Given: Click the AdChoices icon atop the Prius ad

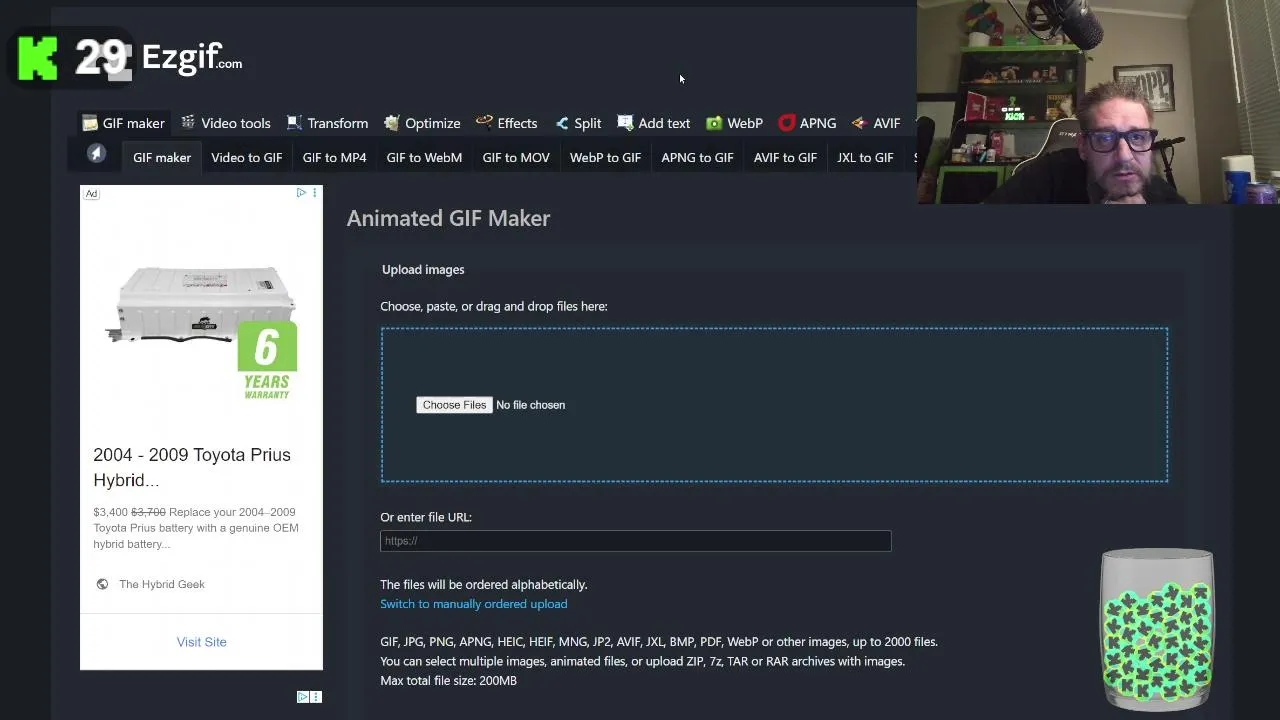Looking at the screenshot, I should click(x=301, y=192).
